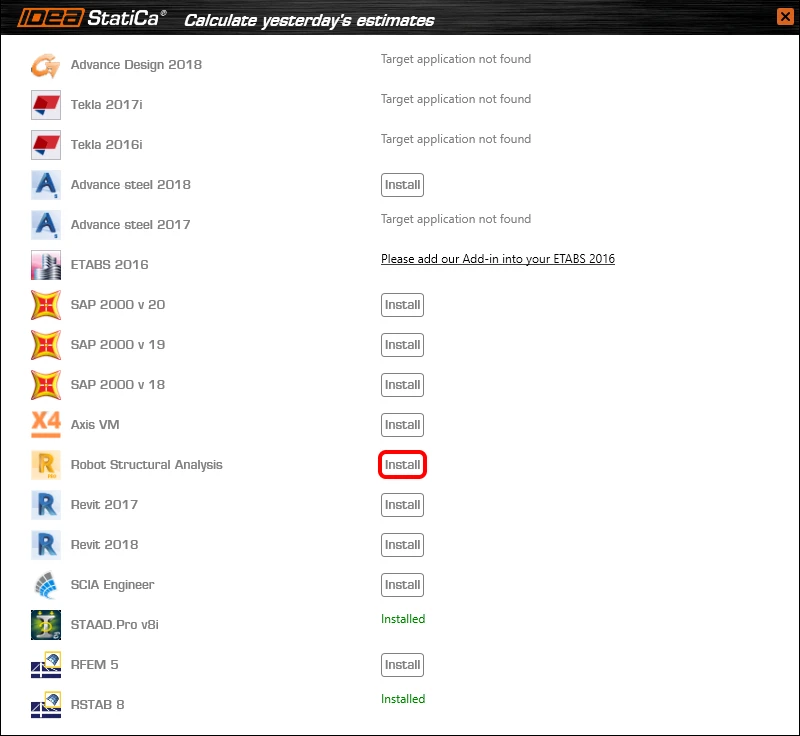Select the 'SAP 2000 v 18' label
This screenshot has height=736, width=800.
click(x=118, y=385)
